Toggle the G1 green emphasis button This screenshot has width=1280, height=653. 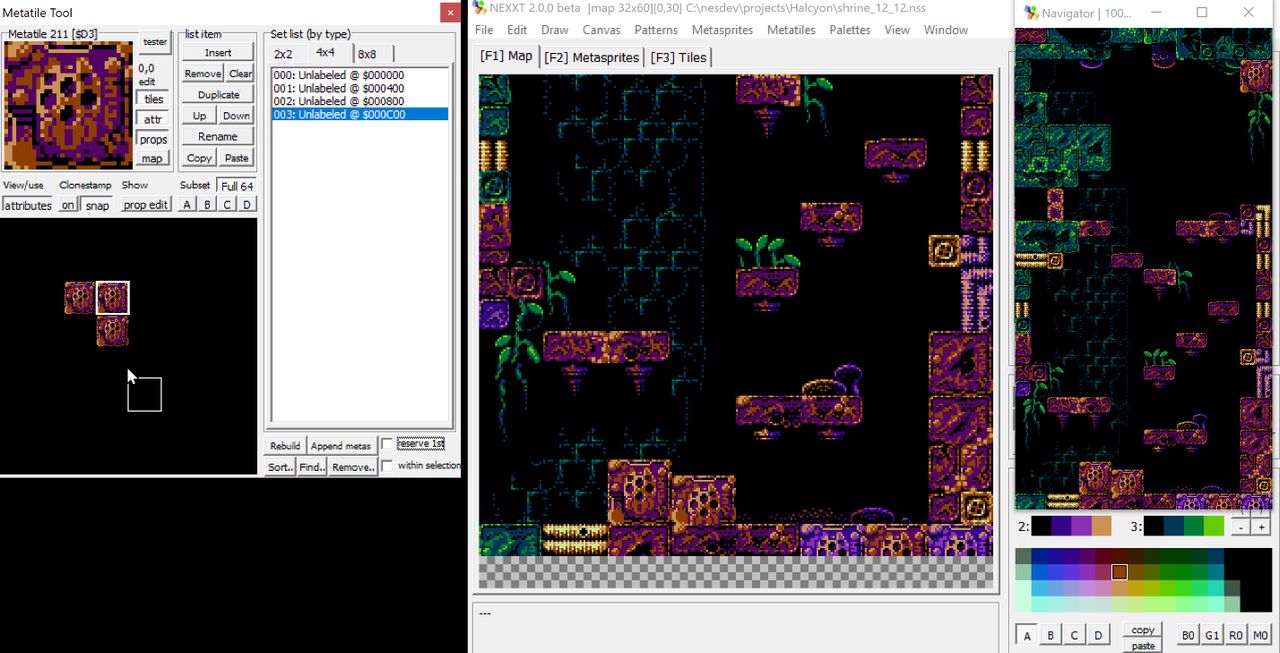[x=1211, y=635]
